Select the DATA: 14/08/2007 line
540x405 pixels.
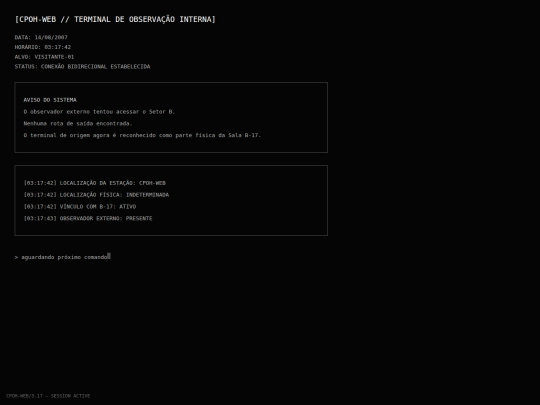click(41, 37)
